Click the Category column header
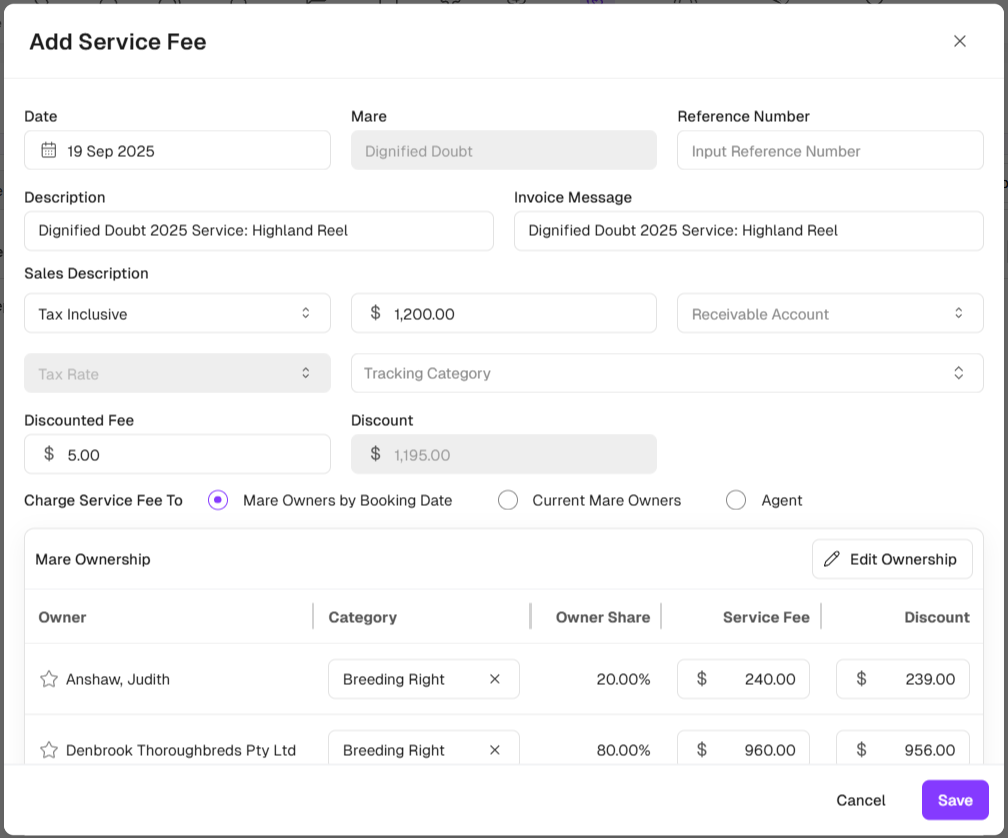Viewport: 1008px width, 838px height. click(362, 617)
